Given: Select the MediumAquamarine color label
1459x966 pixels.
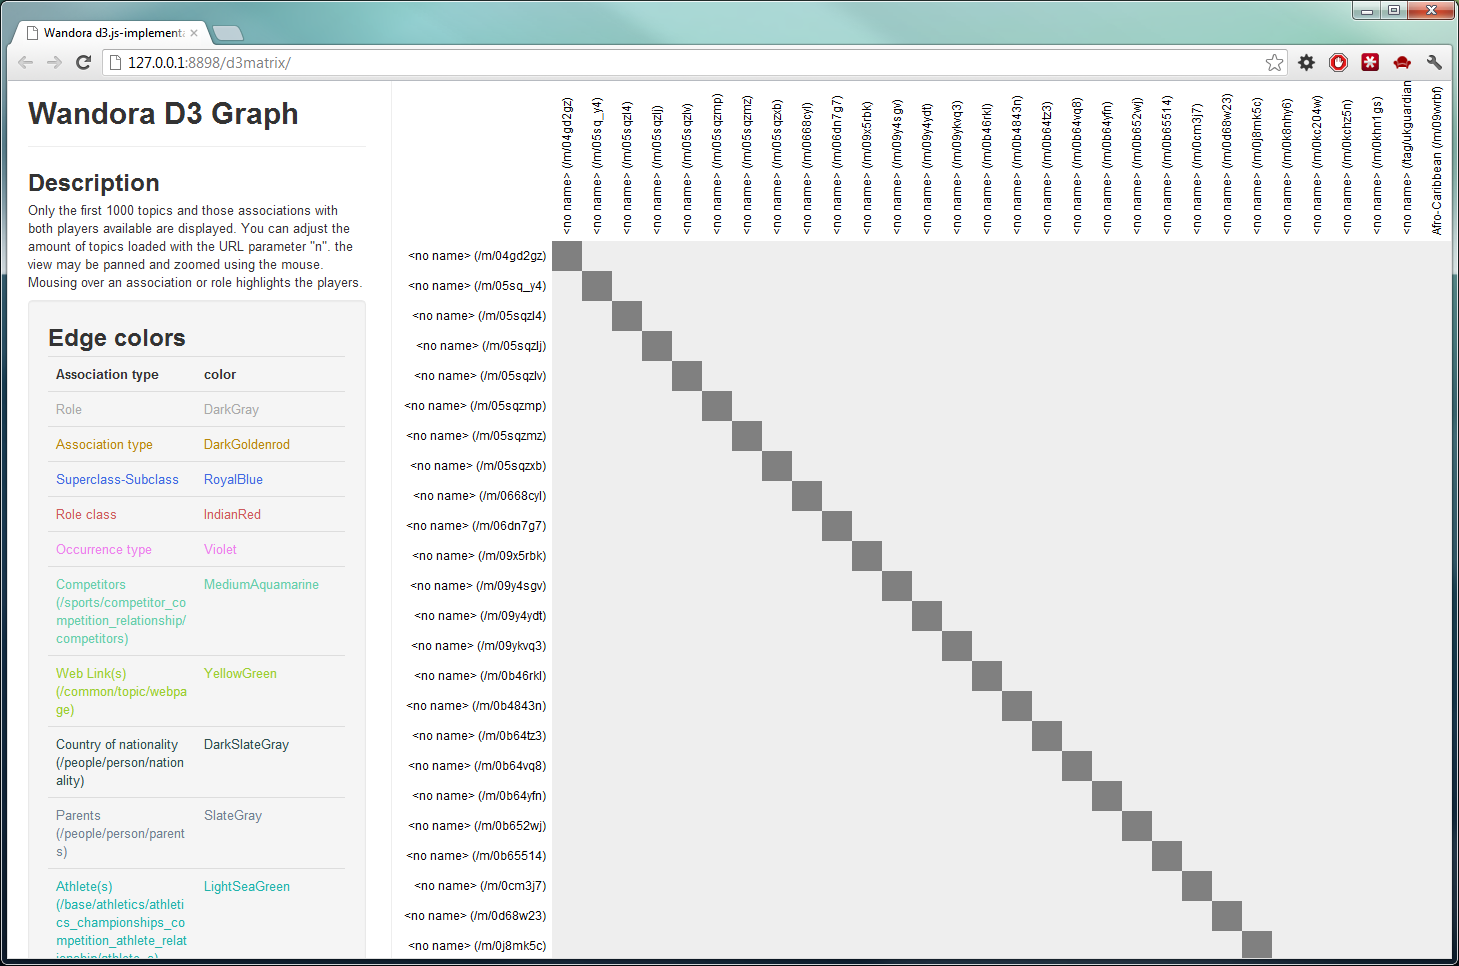Looking at the screenshot, I should (261, 585).
